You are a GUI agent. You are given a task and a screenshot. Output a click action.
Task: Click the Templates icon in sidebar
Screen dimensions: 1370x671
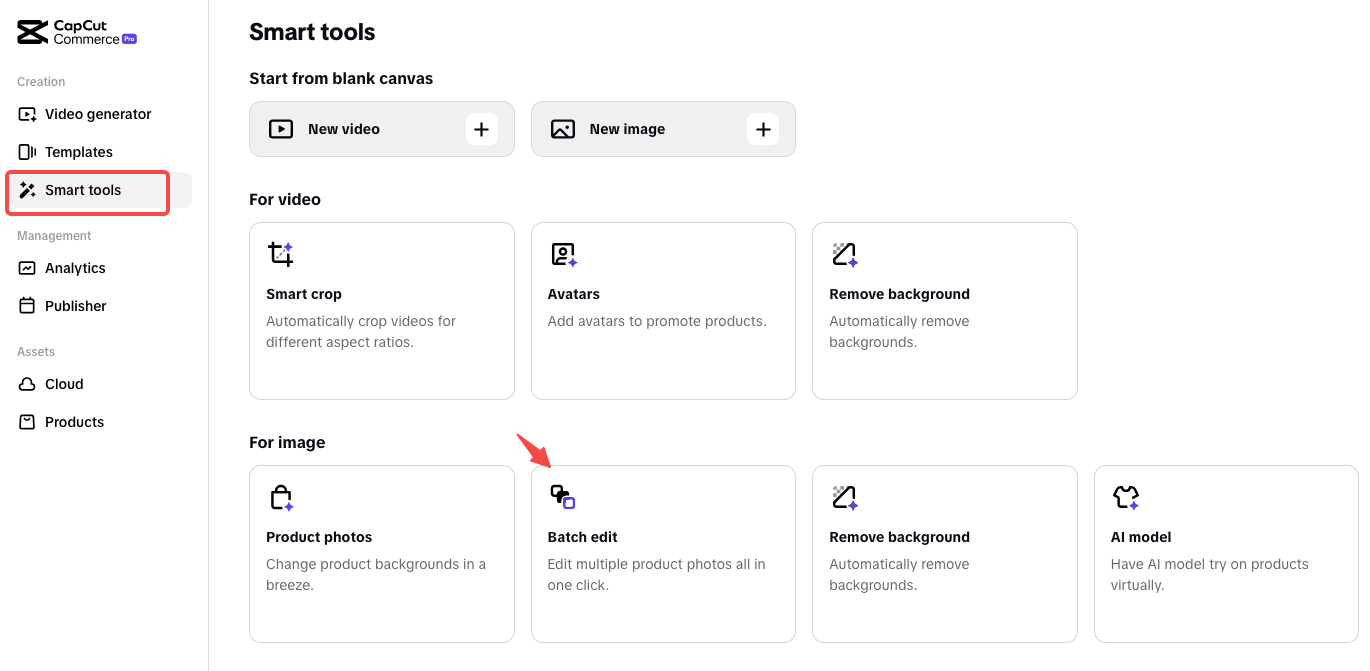point(28,152)
